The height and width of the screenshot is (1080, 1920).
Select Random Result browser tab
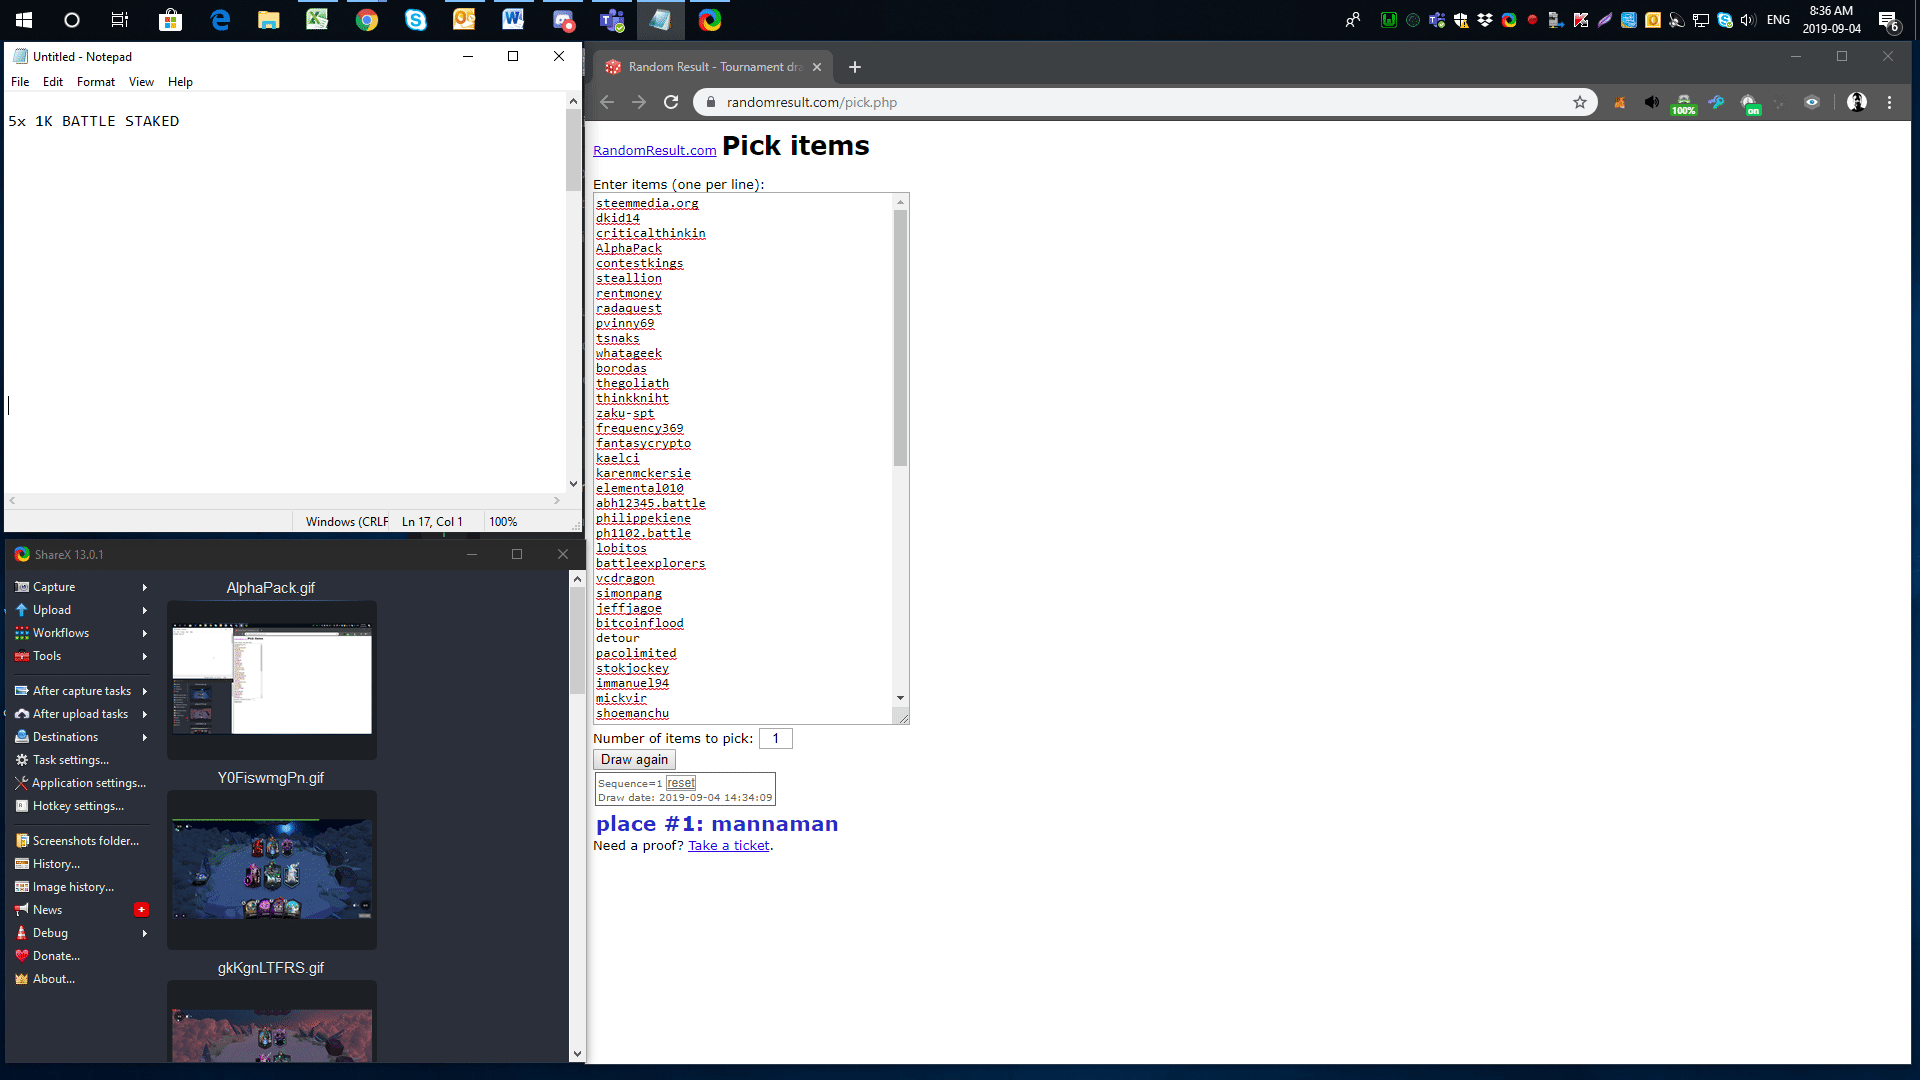714,67
